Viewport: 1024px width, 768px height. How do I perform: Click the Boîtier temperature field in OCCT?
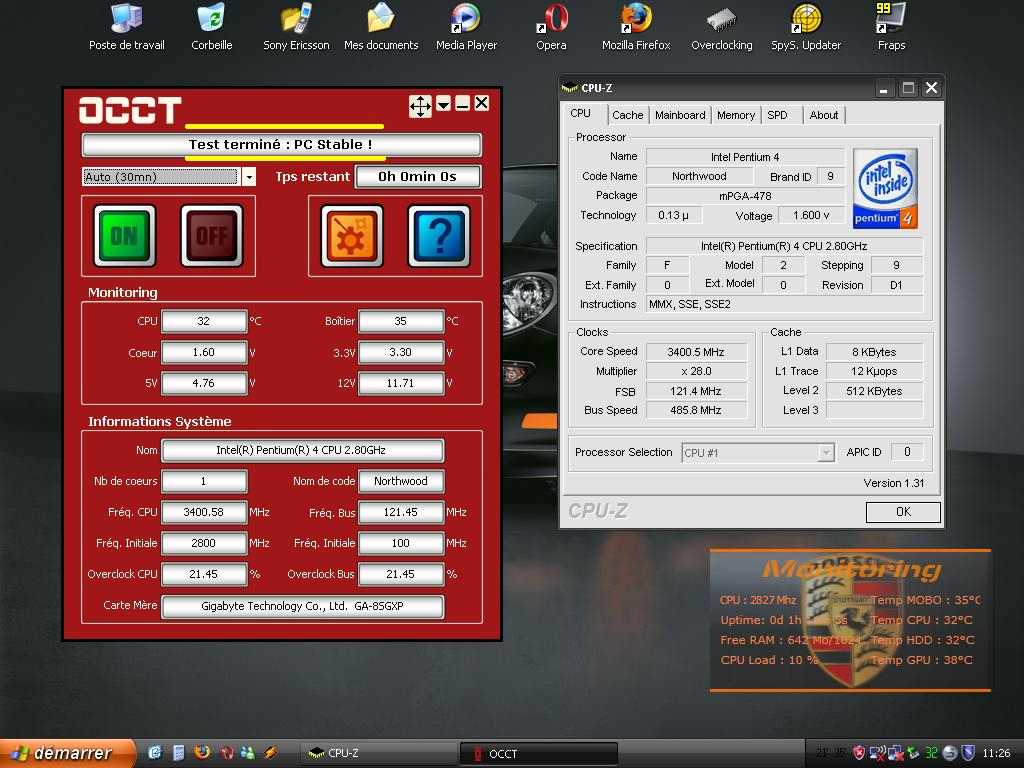point(401,321)
